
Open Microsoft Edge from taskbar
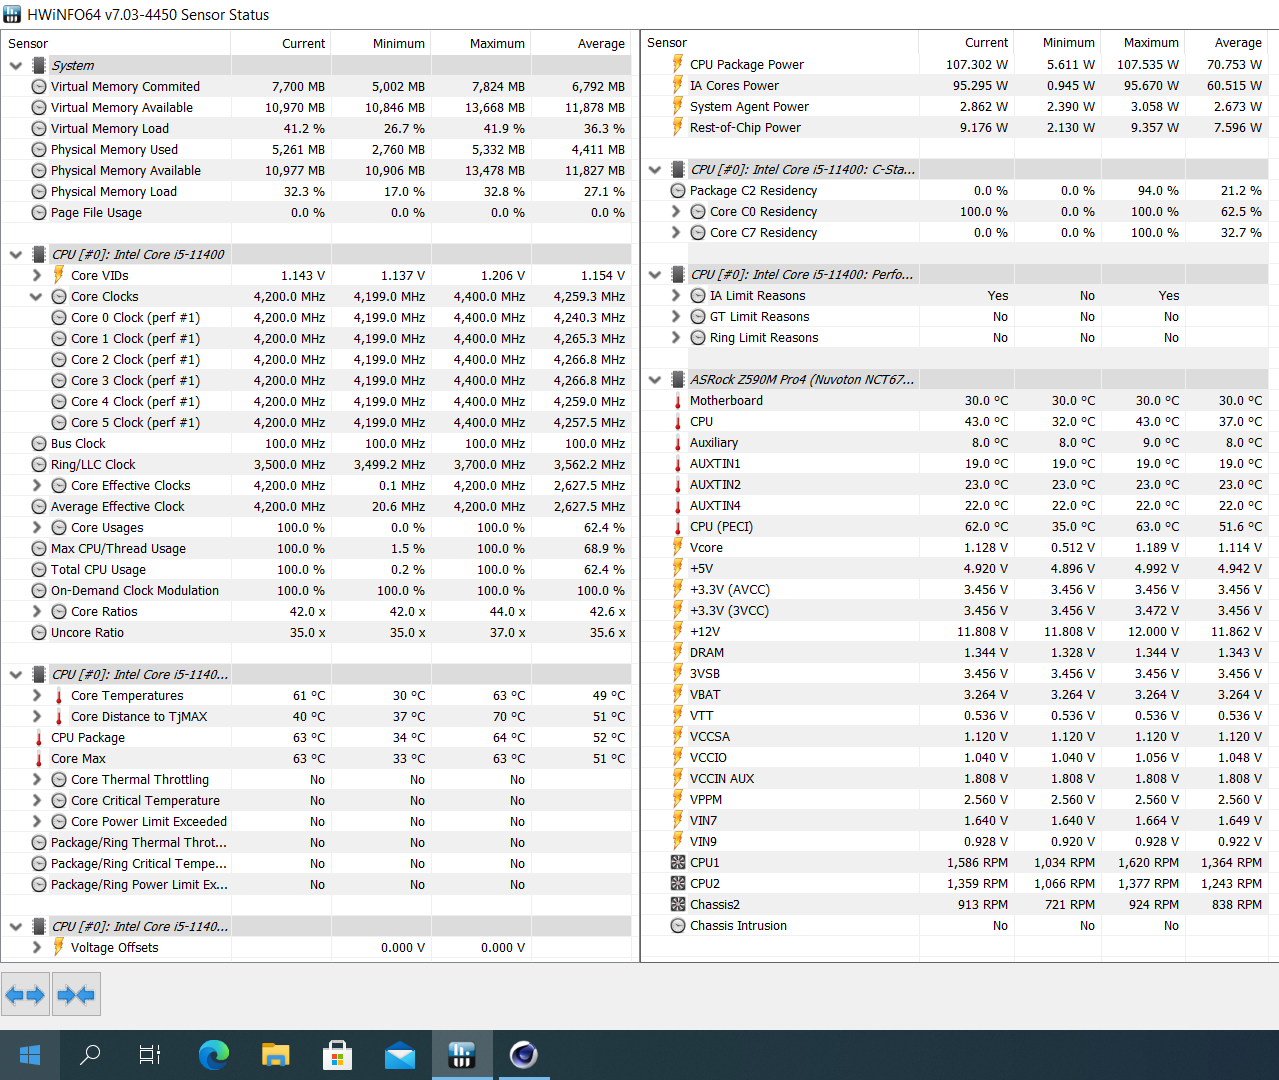tap(214, 1054)
